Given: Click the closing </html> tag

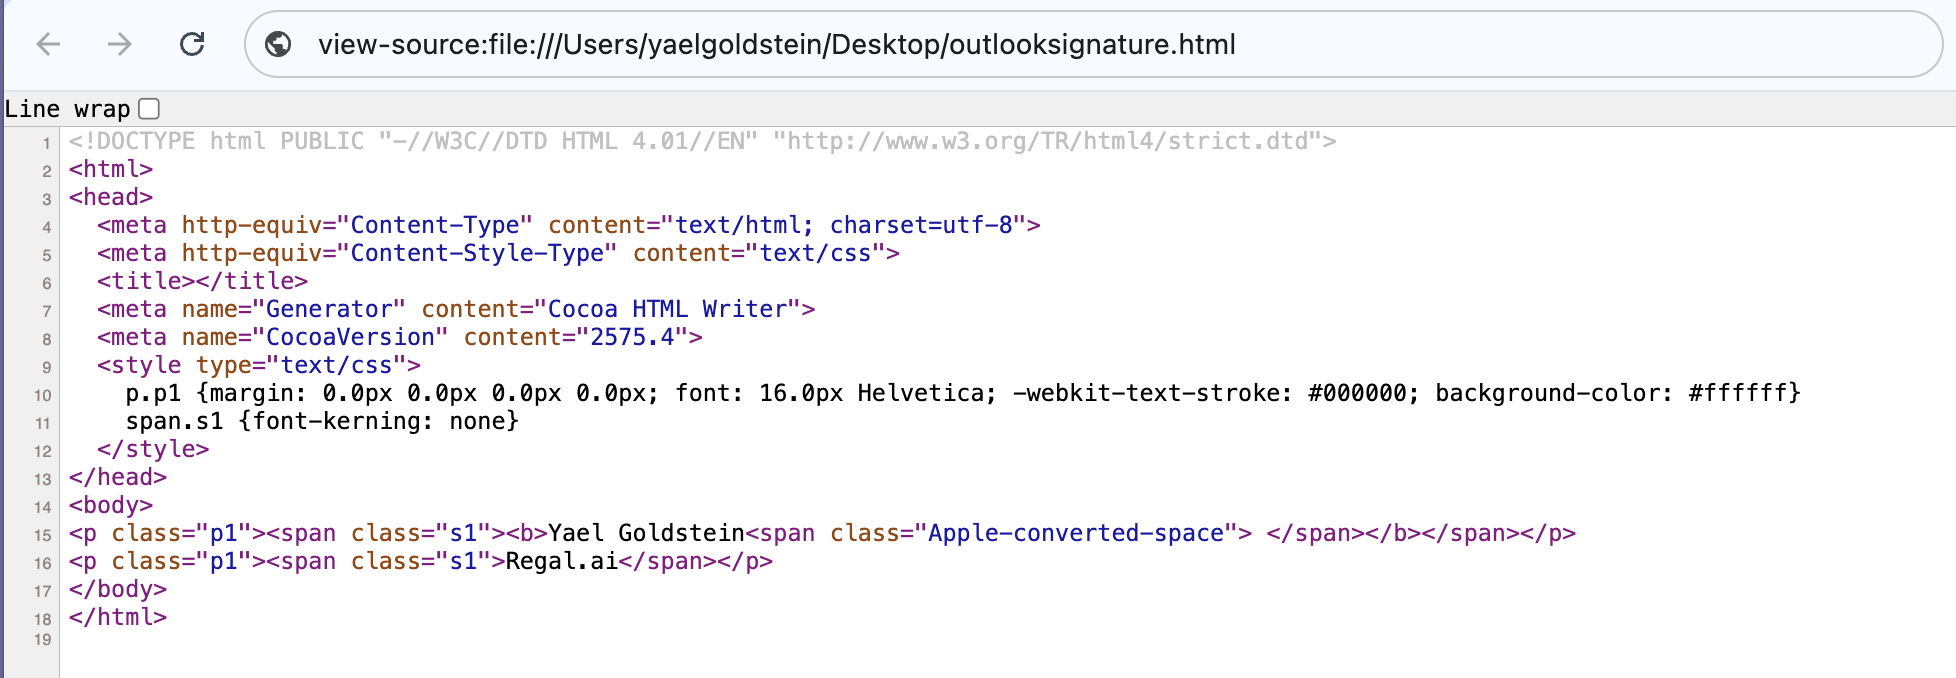Looking at the screenshot, I should pyautogui.click(x=118, y=617).
